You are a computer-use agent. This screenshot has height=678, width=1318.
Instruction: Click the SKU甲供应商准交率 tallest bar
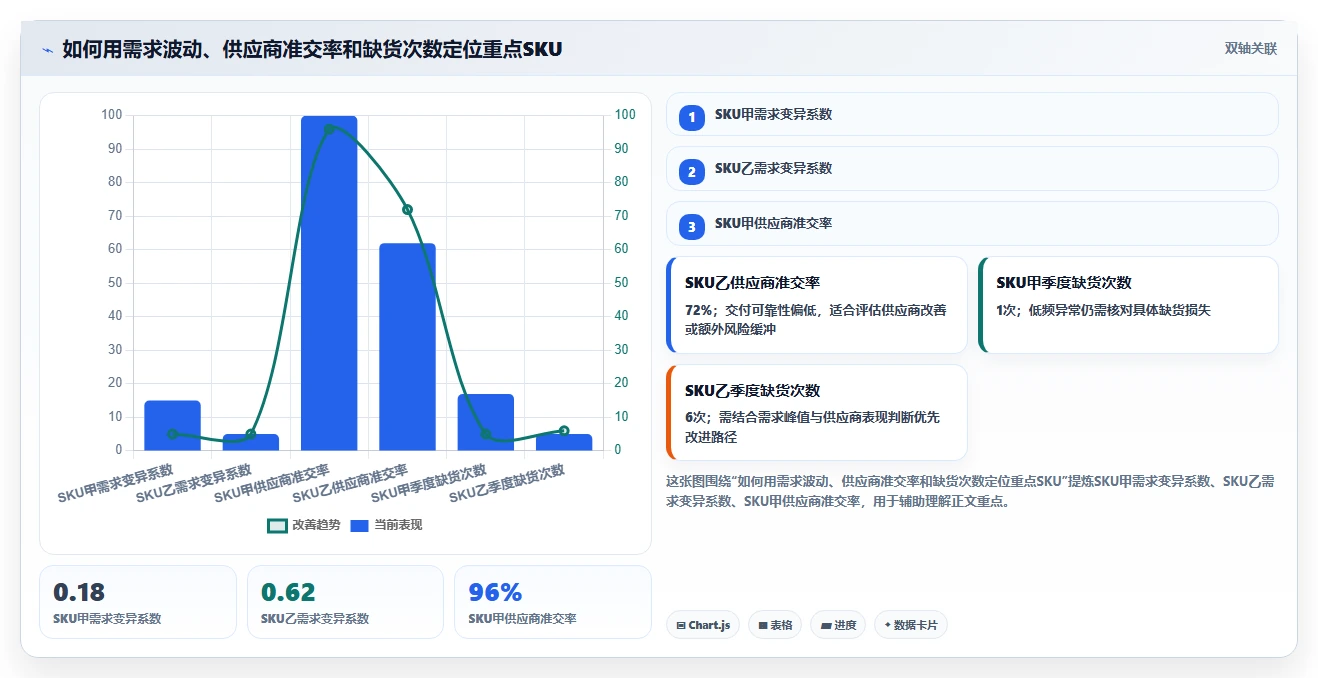[x=329, y=283]
